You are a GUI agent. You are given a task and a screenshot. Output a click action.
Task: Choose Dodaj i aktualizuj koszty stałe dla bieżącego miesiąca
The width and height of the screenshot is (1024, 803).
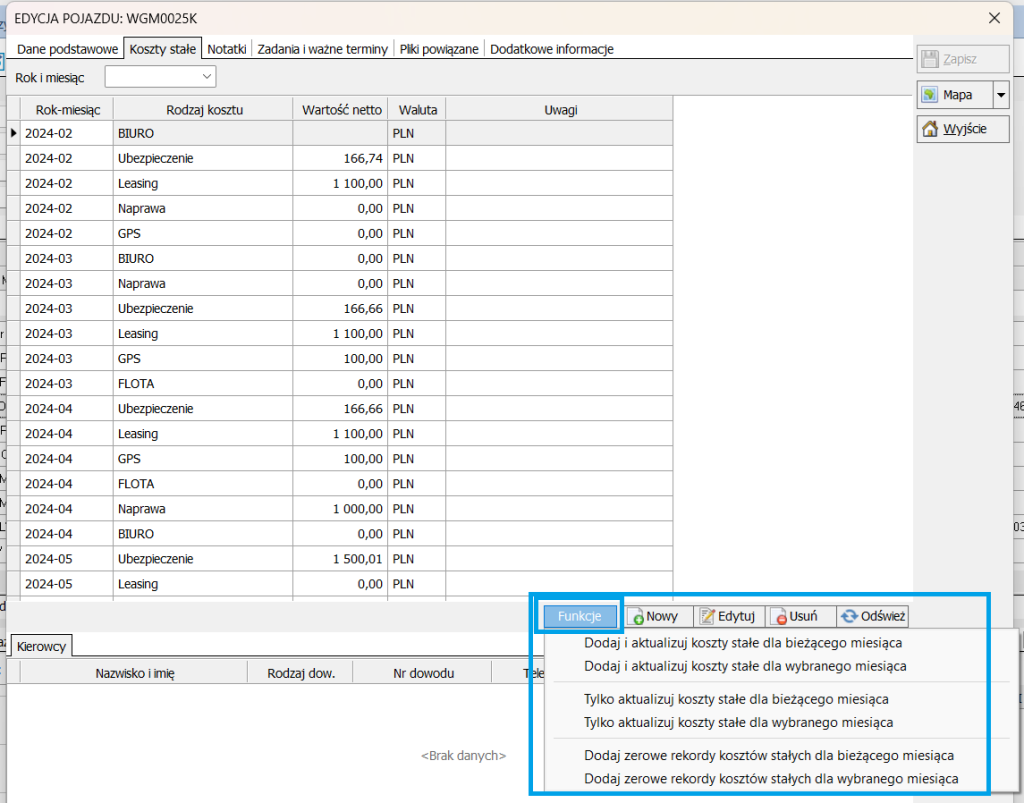(744, 643)
